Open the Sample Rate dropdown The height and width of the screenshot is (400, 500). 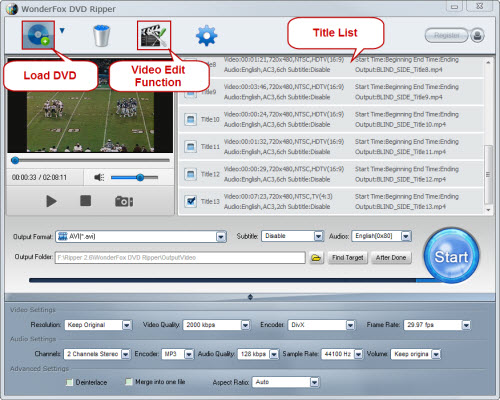coord(358,354)
